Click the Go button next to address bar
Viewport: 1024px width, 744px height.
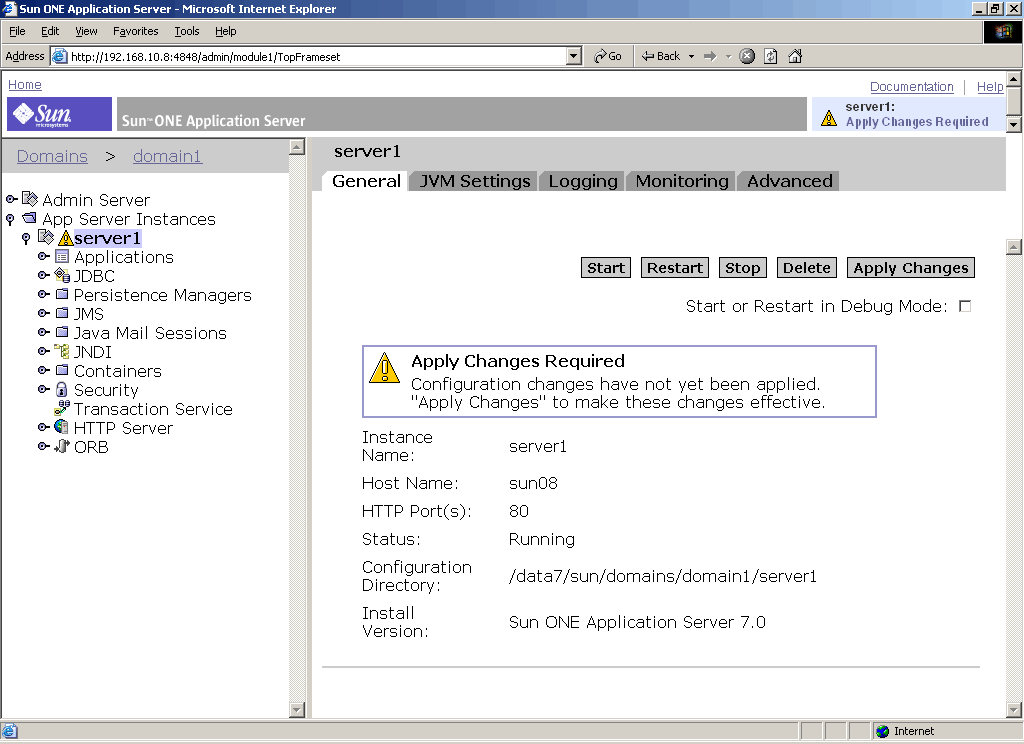tap(608, 56)
